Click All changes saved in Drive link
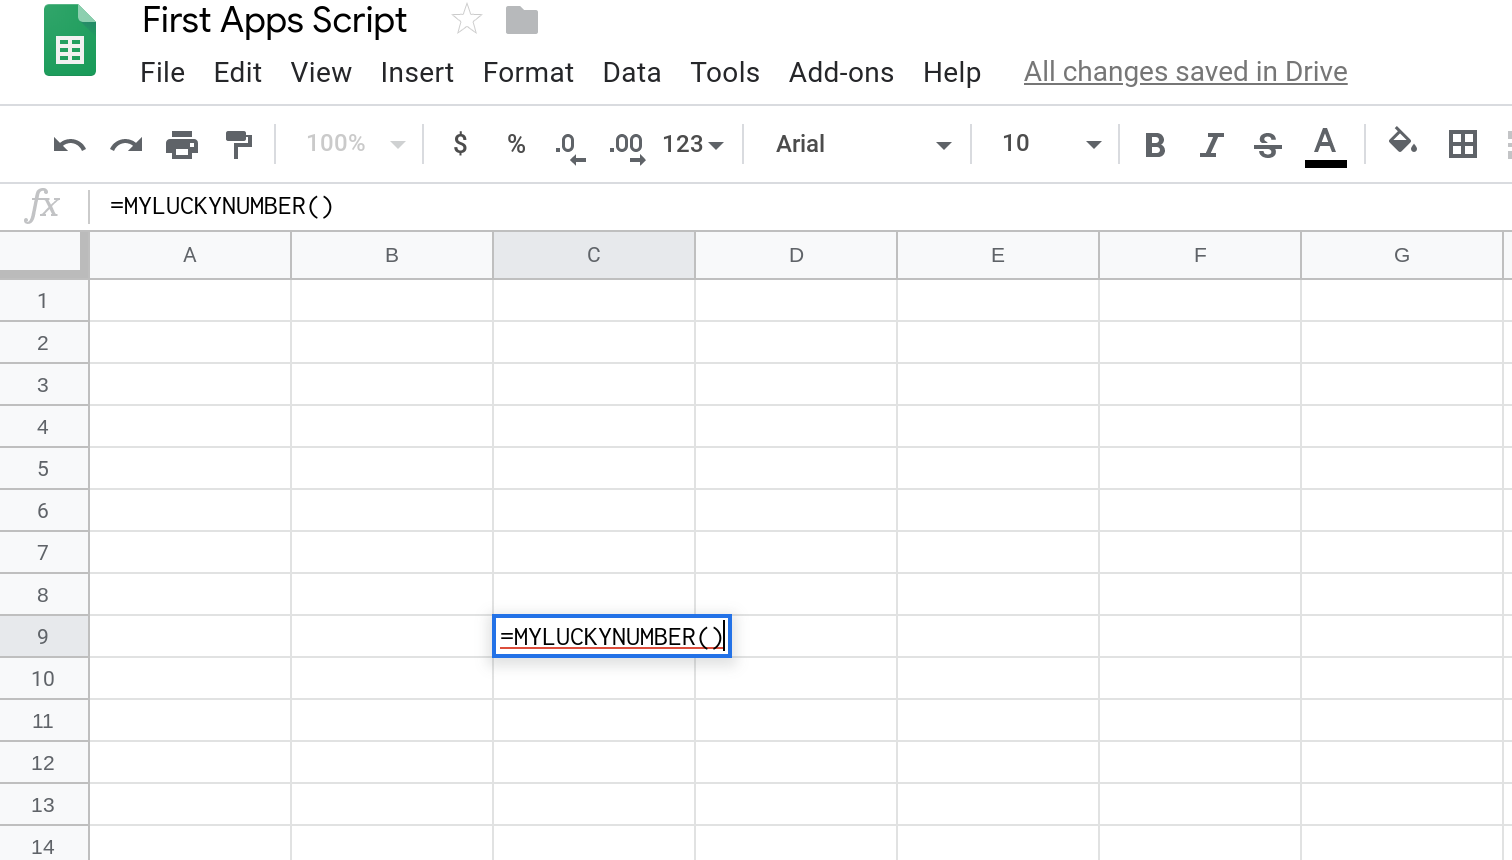This screenshot has width=1512, height=860. click(1186, 72)
